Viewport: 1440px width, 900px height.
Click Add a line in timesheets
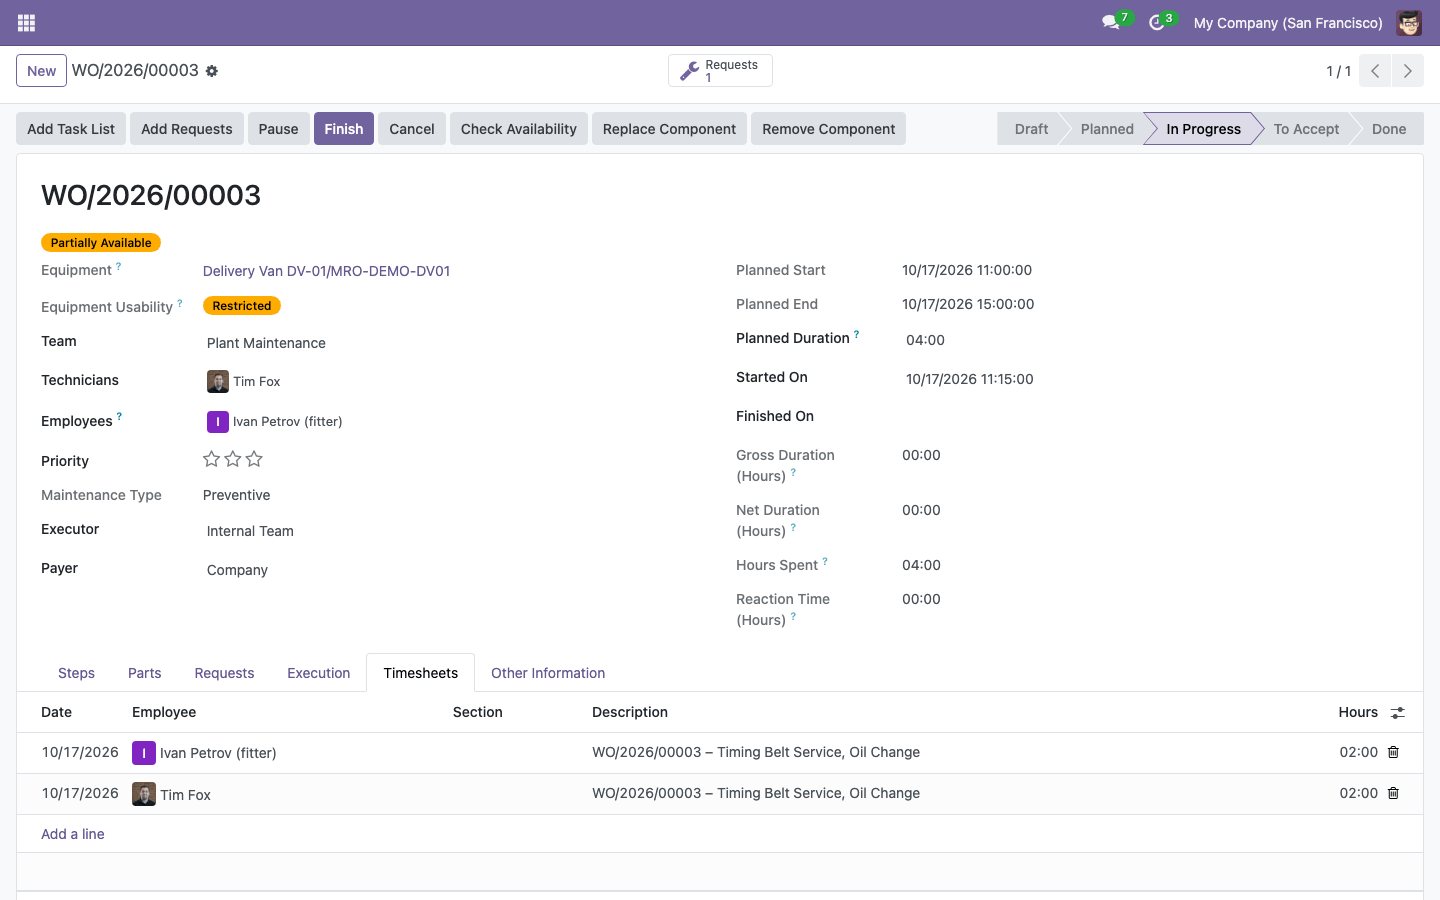pos(73,834)
